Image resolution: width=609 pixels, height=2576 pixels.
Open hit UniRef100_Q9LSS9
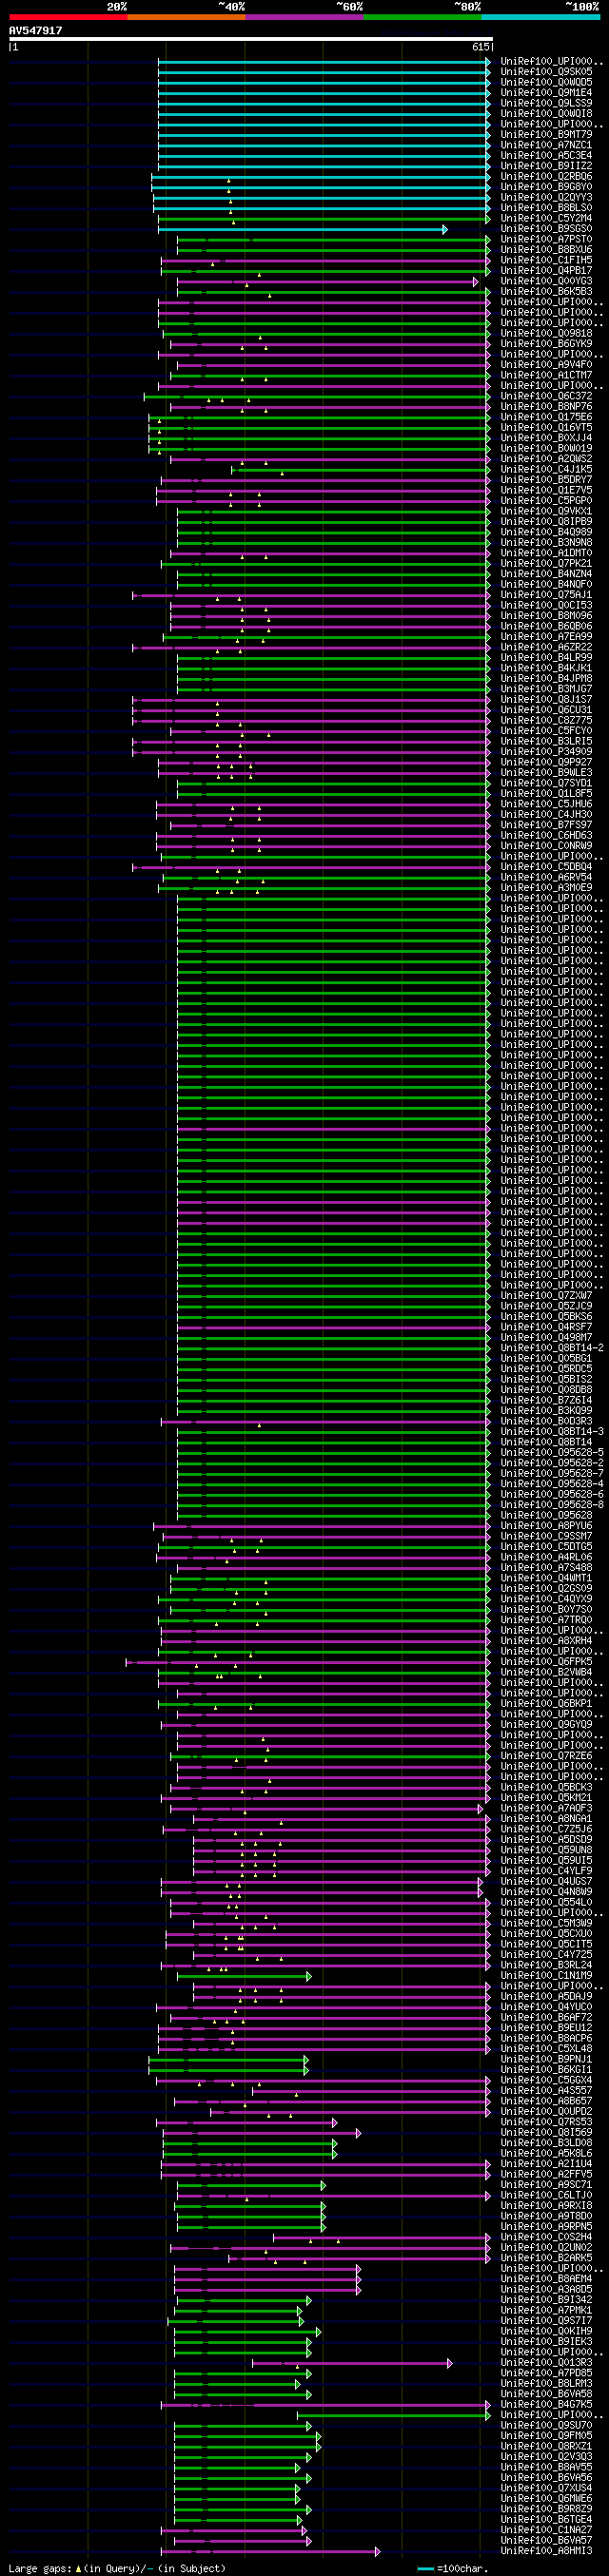coord(546,104)
